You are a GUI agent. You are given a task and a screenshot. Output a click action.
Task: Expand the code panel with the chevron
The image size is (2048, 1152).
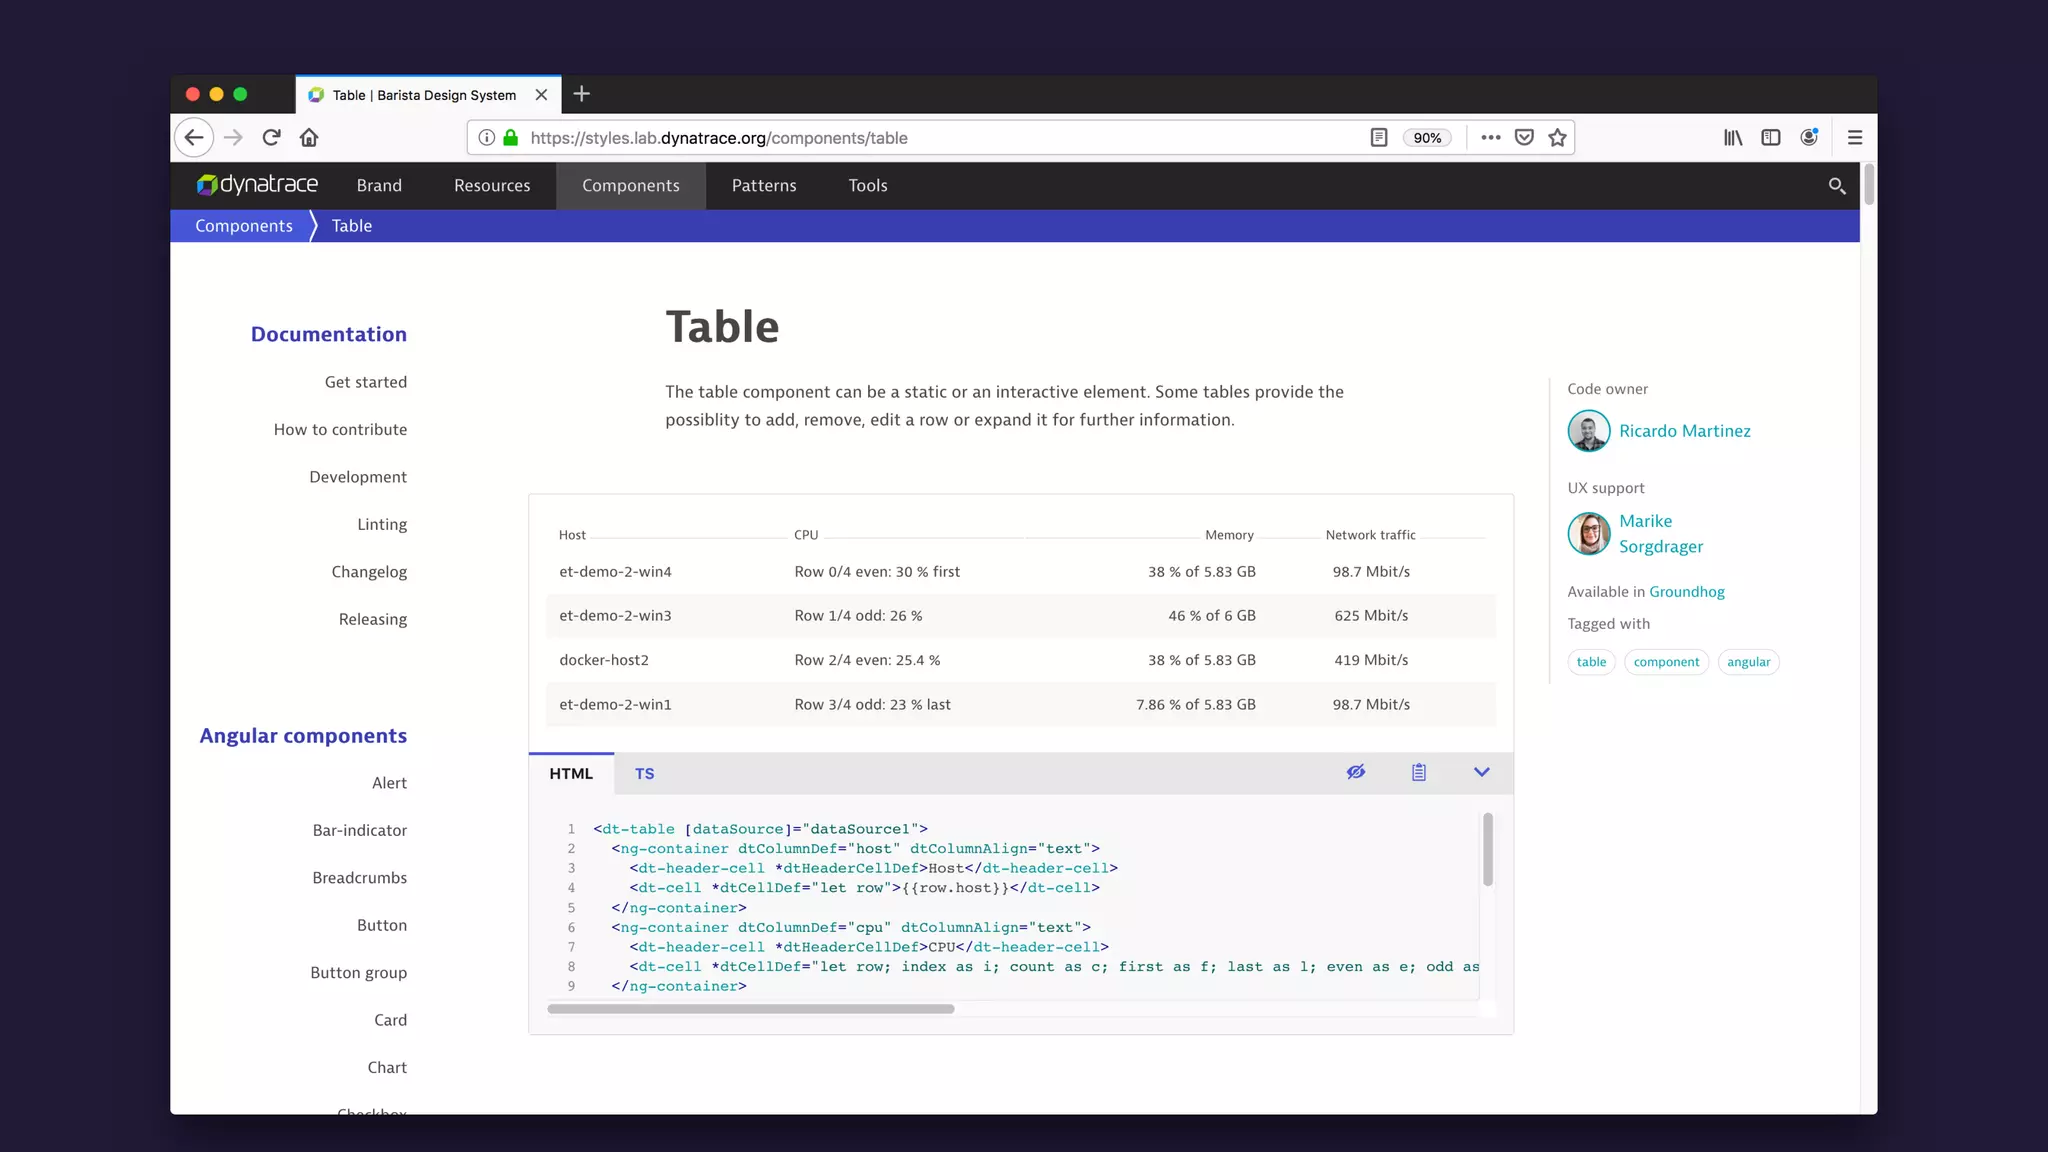tap(1482, 772)
